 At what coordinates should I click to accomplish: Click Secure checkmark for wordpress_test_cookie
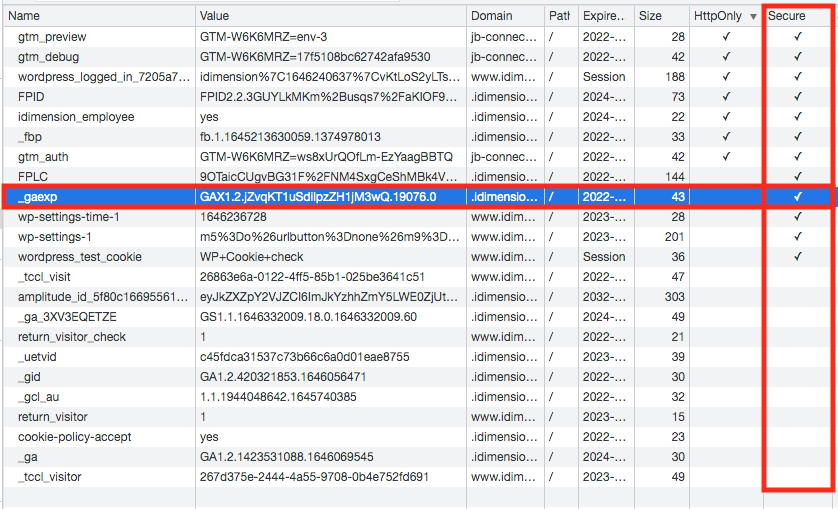pos(798,257)
